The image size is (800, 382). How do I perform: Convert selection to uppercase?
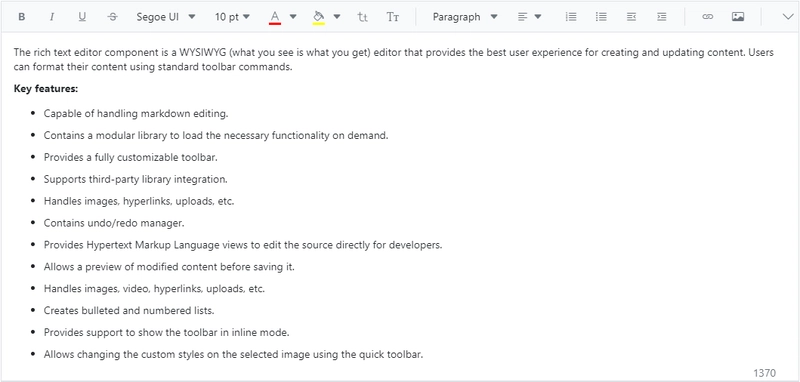point(392,17)
